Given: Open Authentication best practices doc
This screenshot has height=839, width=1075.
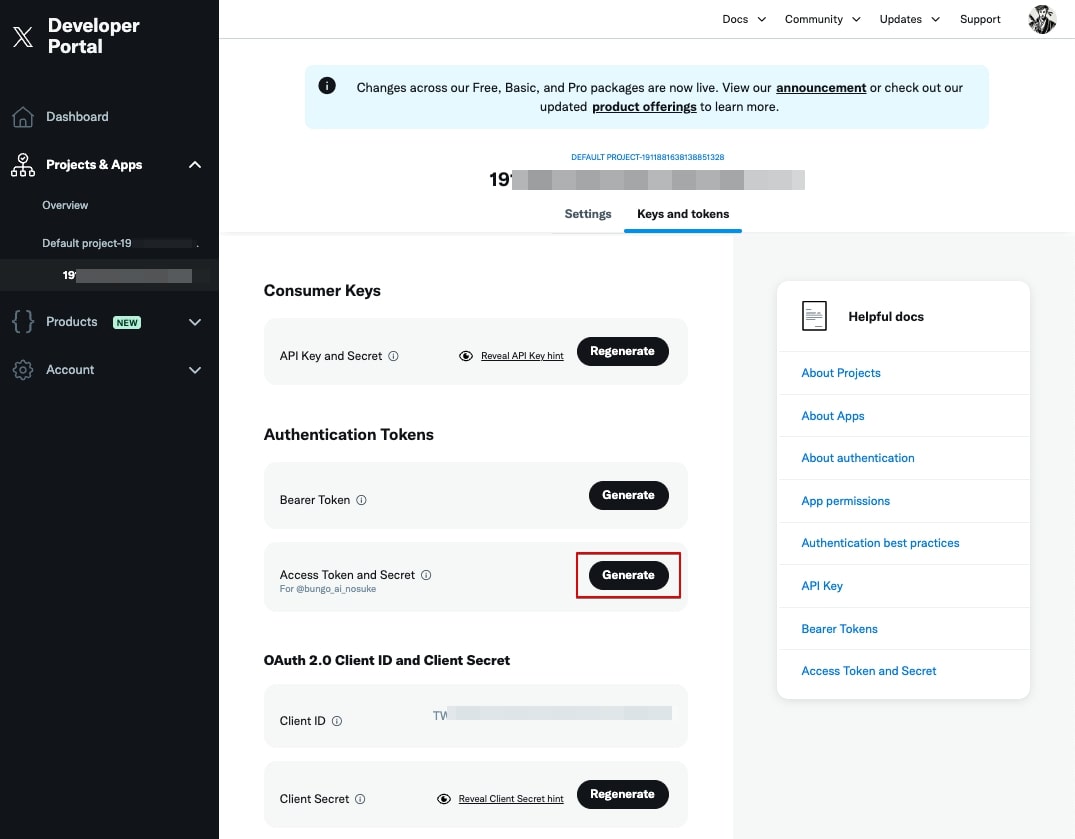Looking at the screenshot, I should click(x=880, y=543).
